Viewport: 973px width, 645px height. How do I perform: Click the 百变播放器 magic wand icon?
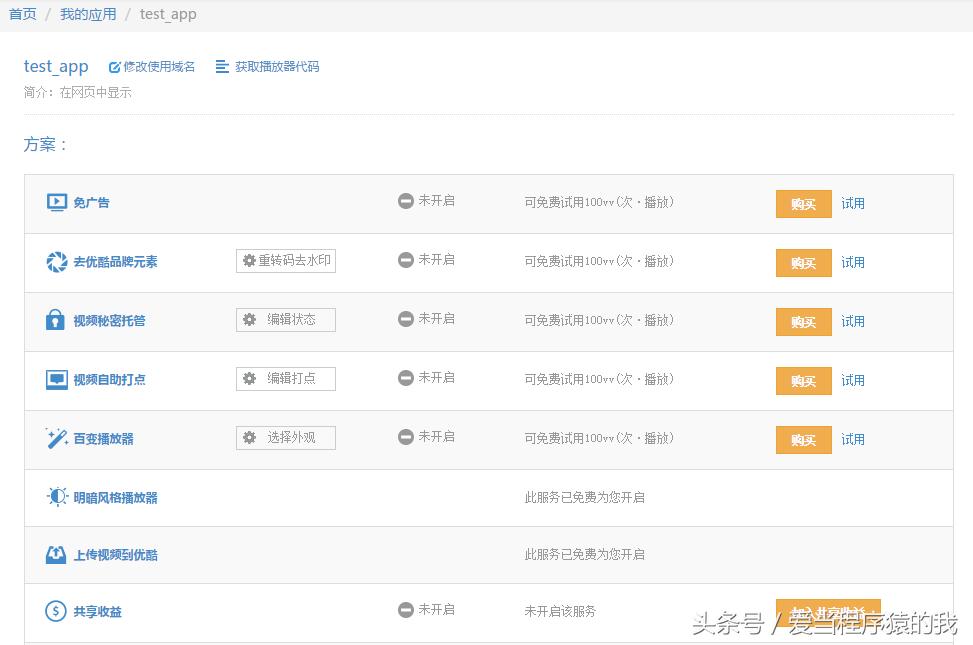(x=58, y=438)
